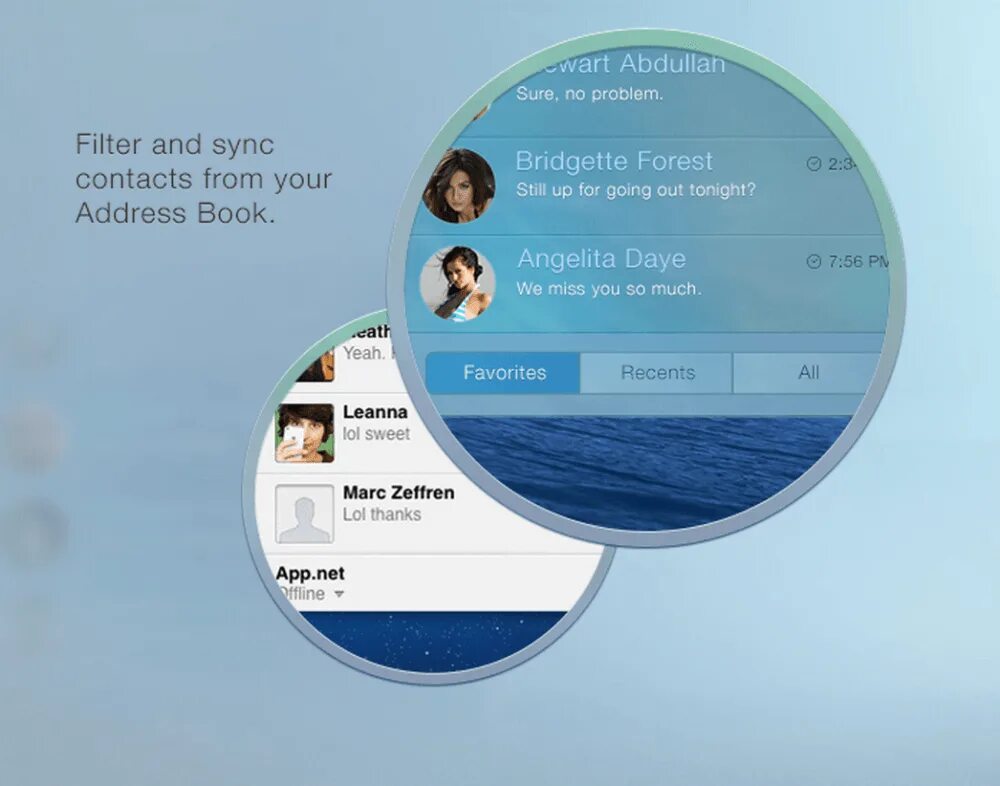The width and height of the screenshot is (1000, 786).
Task: Select the 'Still up for going out tonight?' message
Action: click(x=635, y=190)
